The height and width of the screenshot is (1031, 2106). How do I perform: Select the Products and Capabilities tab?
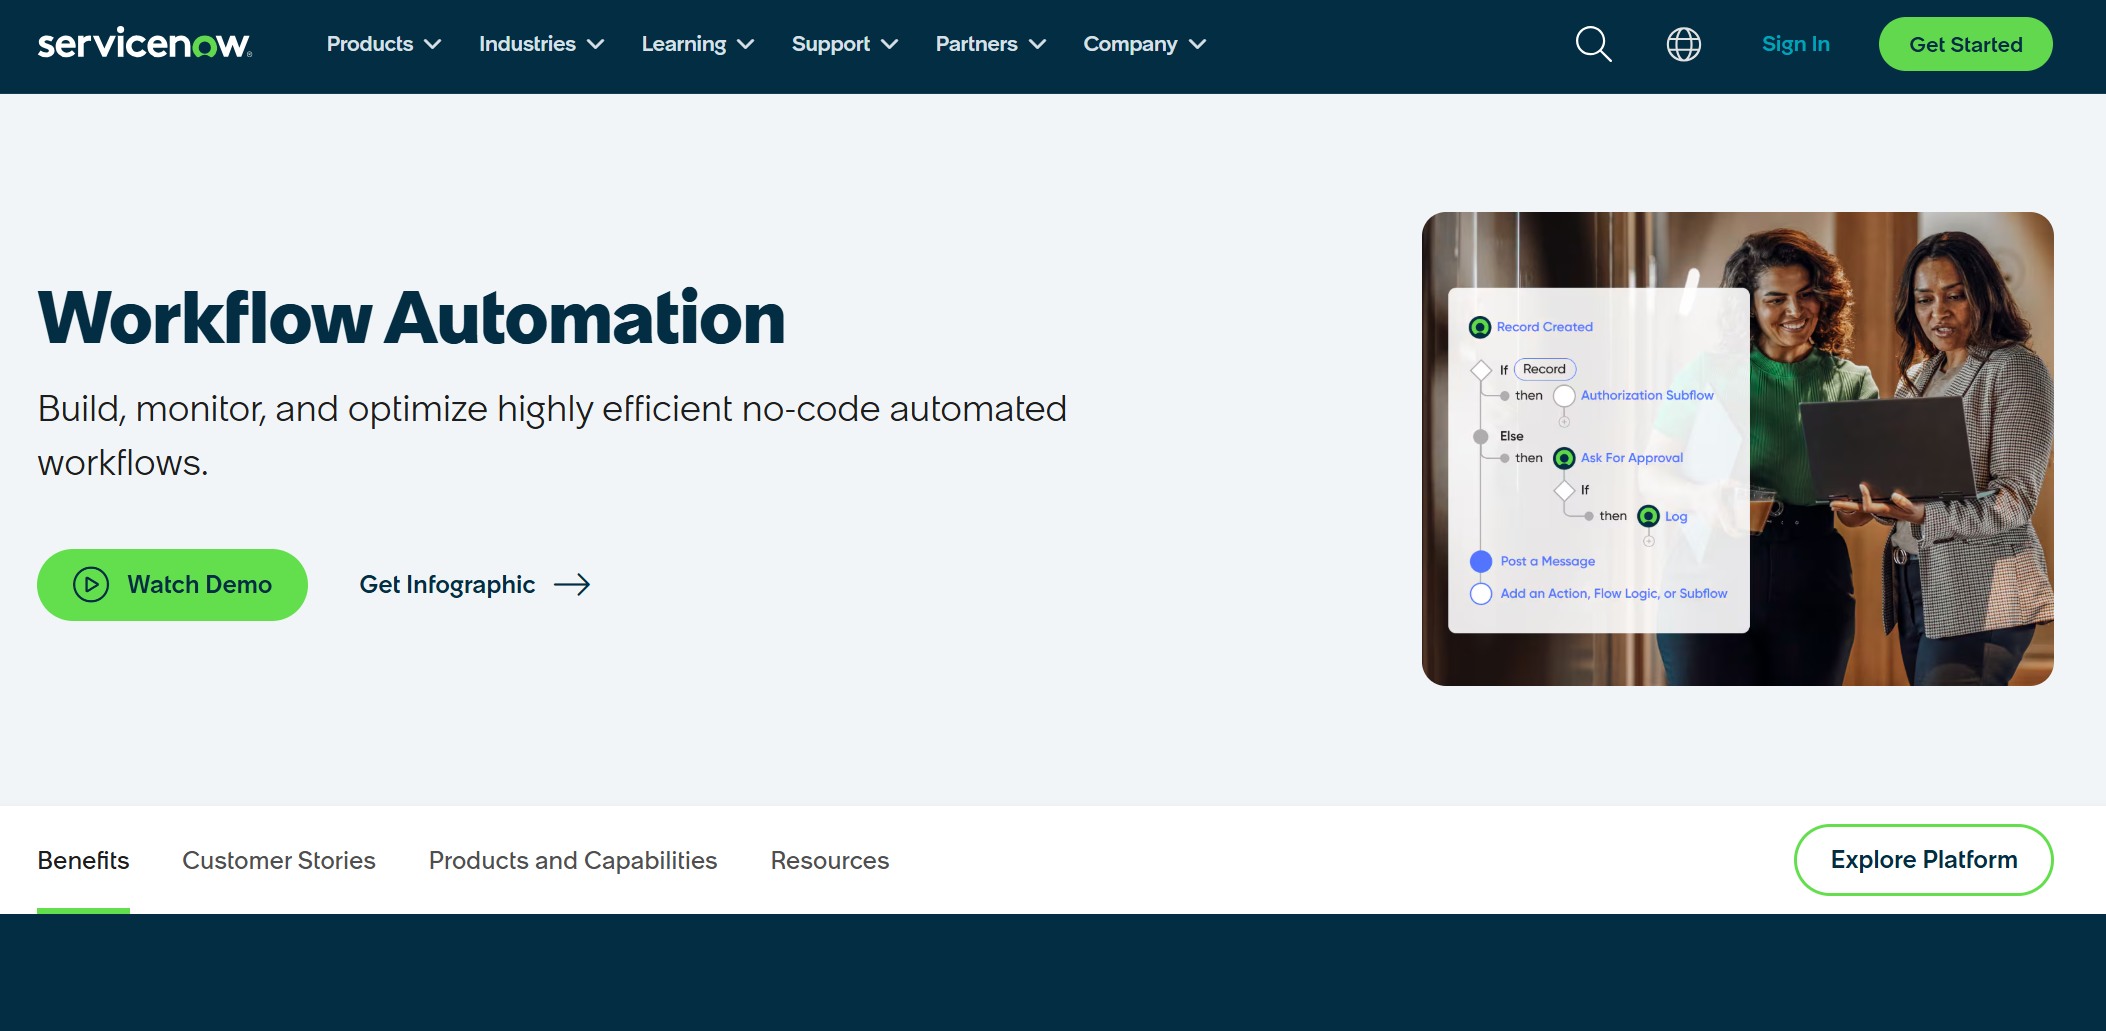tap(572, 860)
